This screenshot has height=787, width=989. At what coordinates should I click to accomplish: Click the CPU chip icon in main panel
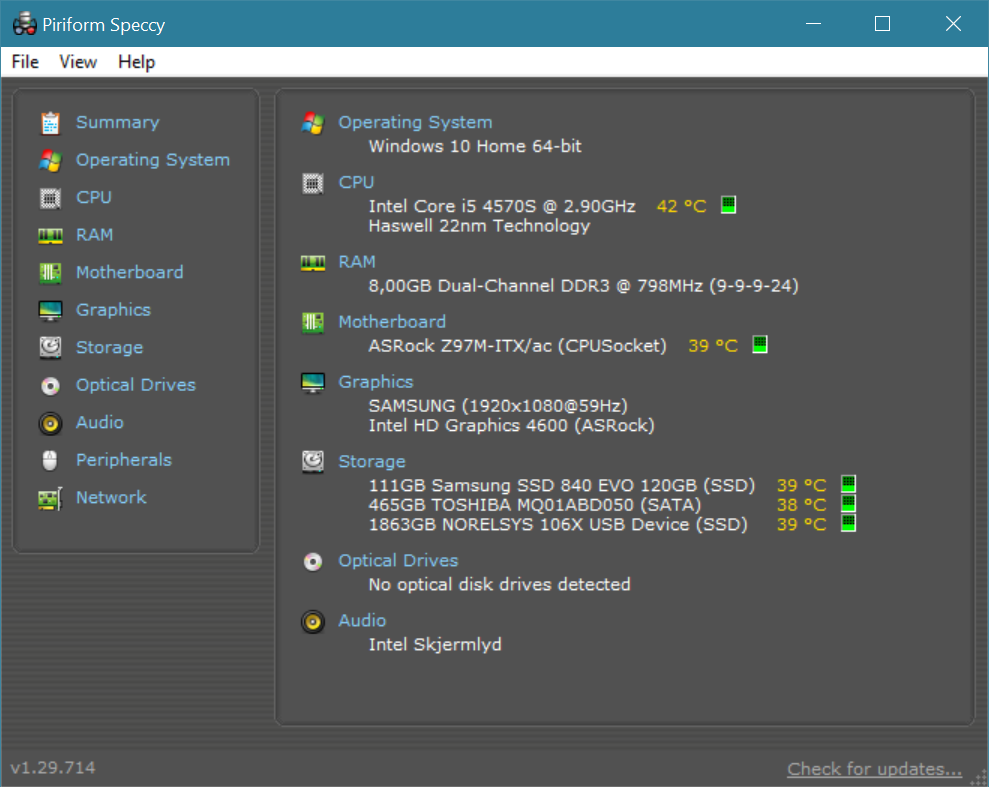click(313, 184)
